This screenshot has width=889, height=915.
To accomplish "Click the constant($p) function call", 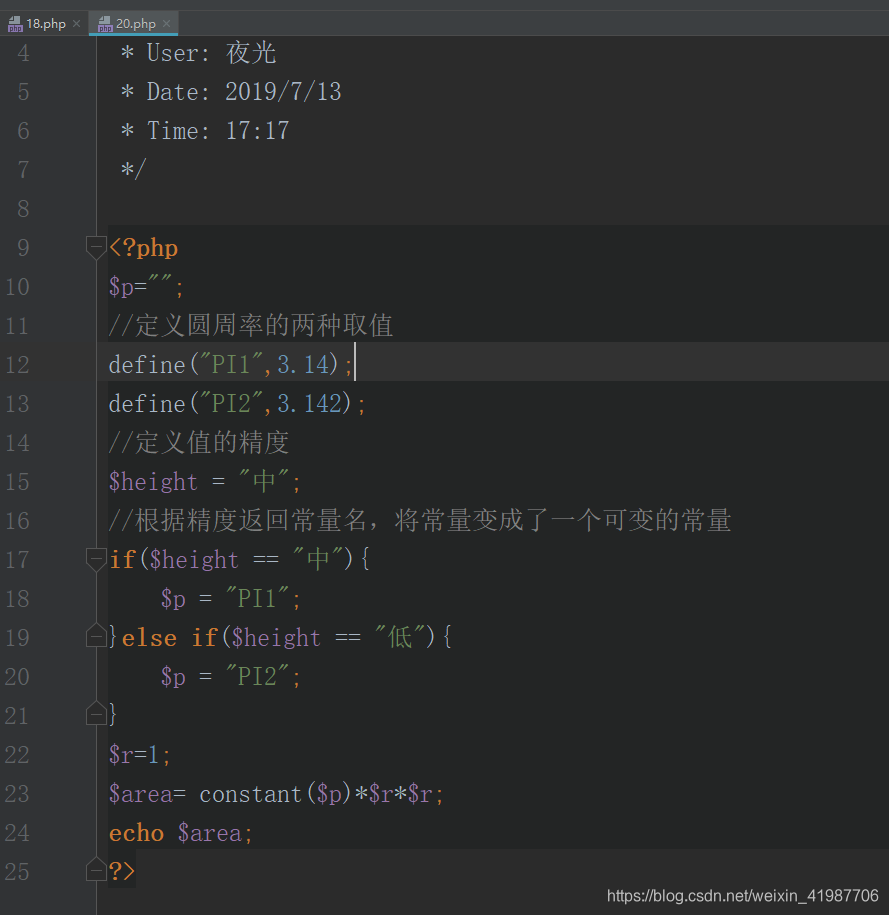I will point(275,794).
